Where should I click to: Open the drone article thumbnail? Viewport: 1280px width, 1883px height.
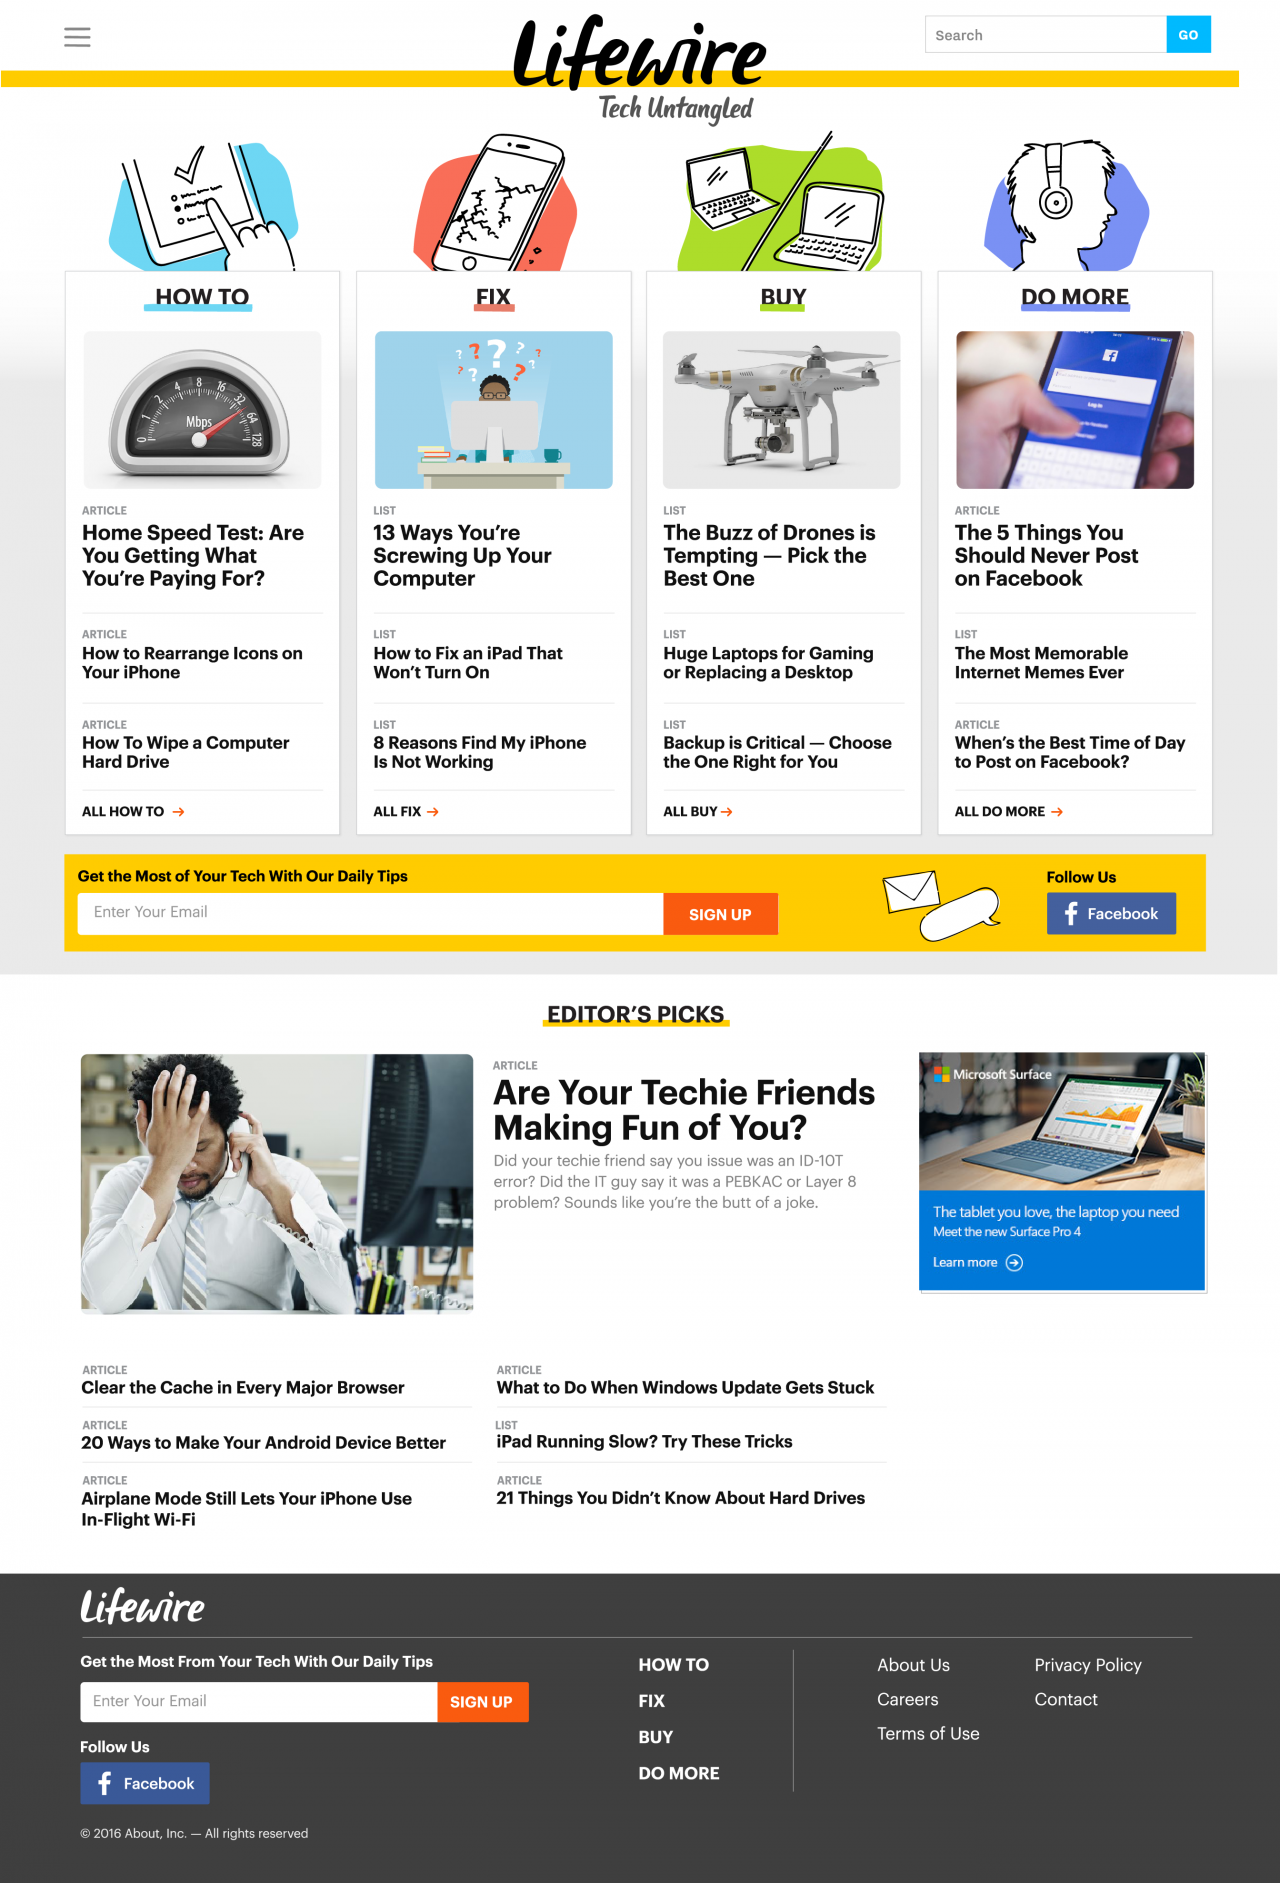coord(782,410)
